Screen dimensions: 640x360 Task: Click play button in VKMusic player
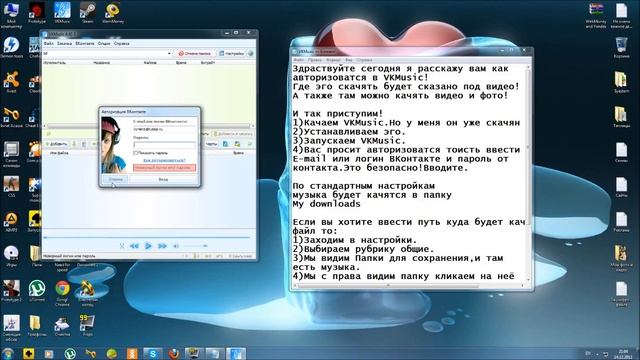tap(148, 246)
